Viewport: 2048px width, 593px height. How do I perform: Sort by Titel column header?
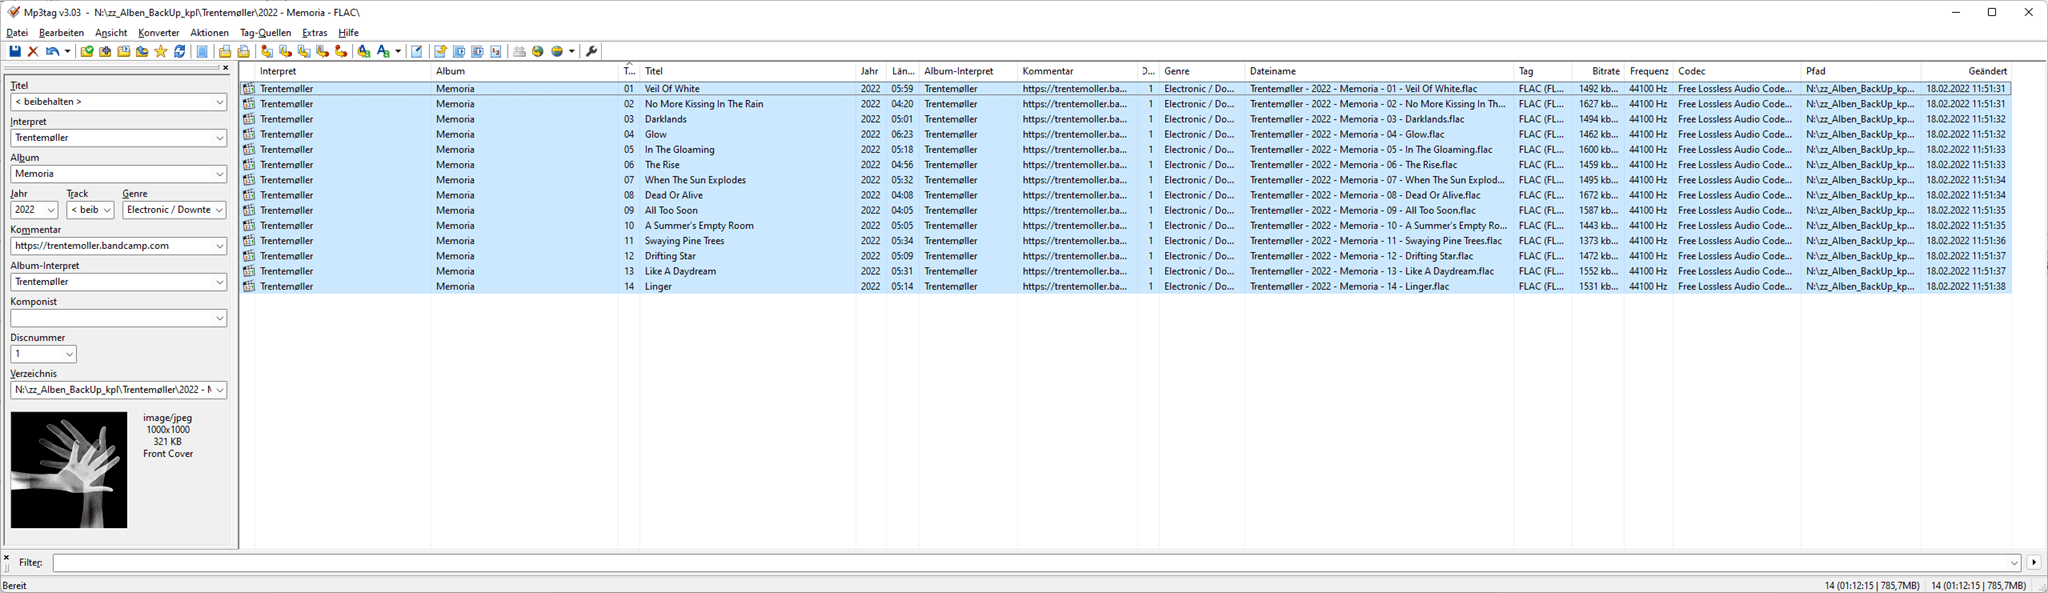748,71
